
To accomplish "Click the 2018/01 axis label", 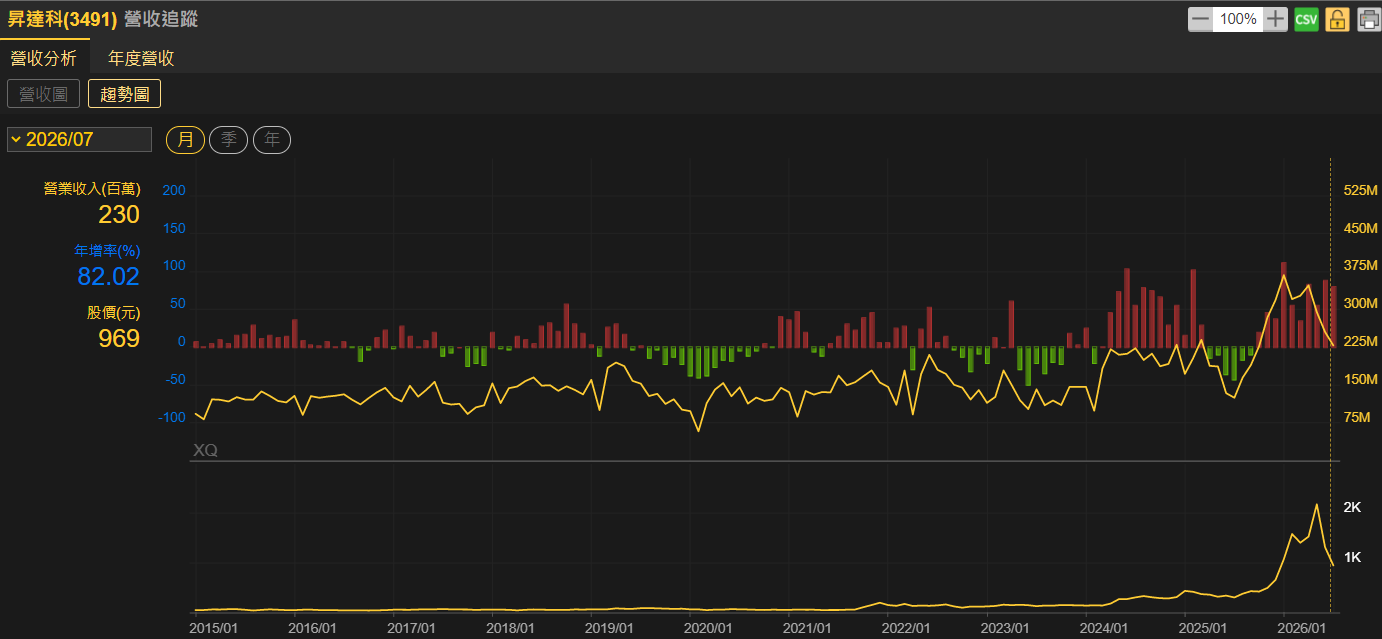I will [x=510, y=627].
